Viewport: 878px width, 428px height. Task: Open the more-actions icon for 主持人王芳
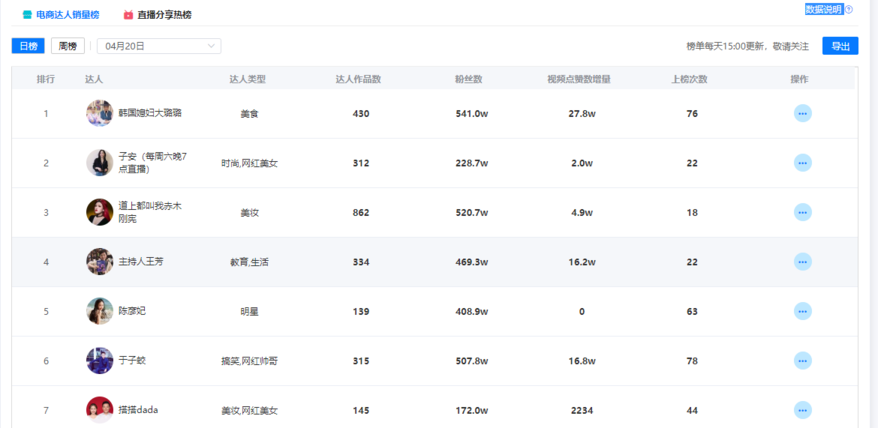tap(802, 262)
